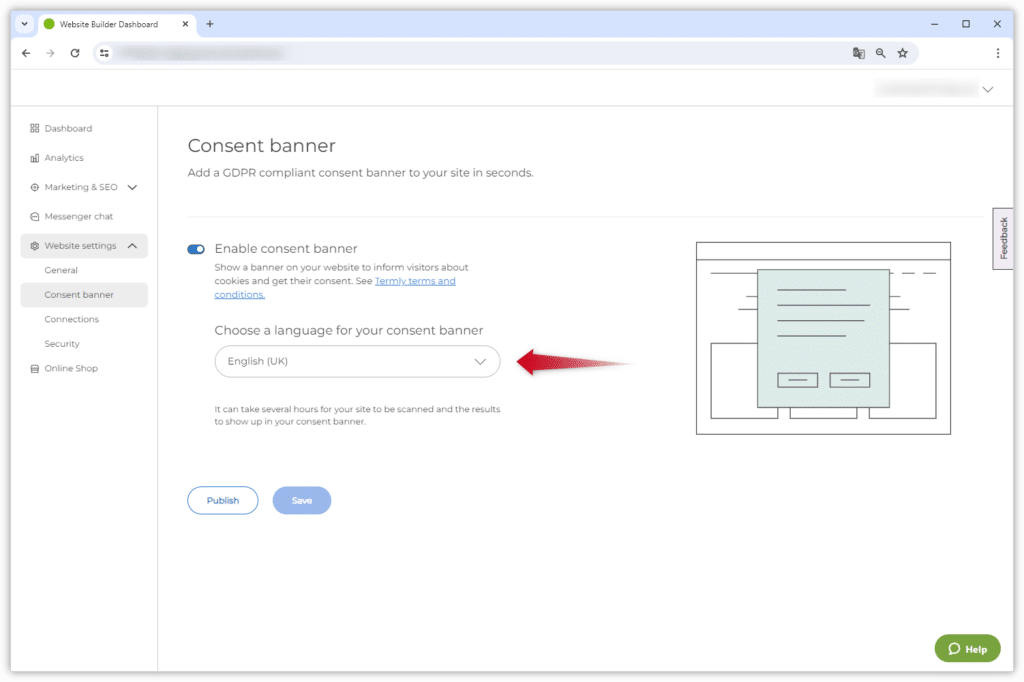Image resolution: width=1024 pixels, height=682 pixels.
Task: Open the Termly terms and conditions link
Action: point(414,282)
